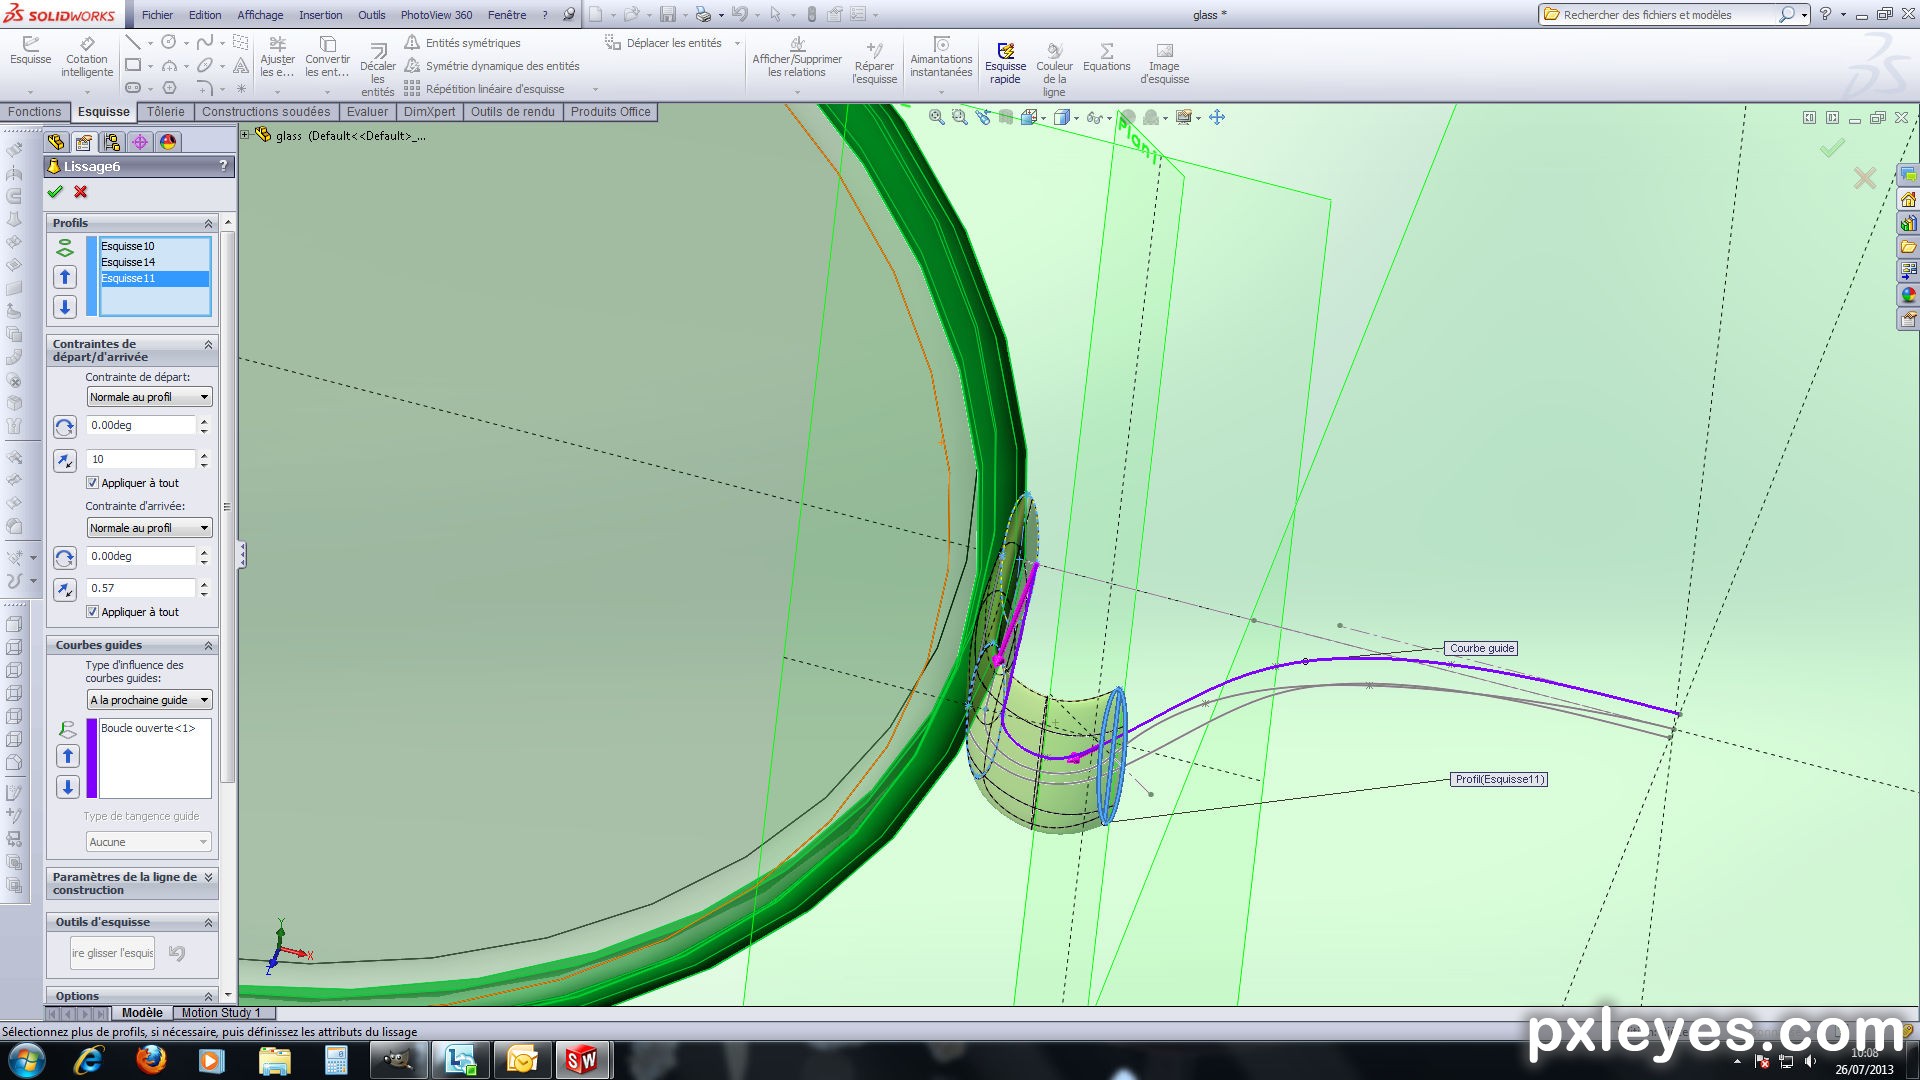Open the Windows Start menu
Image resolution: width=1920 pixels, height=1080 pixels.
pyautogui.click(x=26, y=1059)
